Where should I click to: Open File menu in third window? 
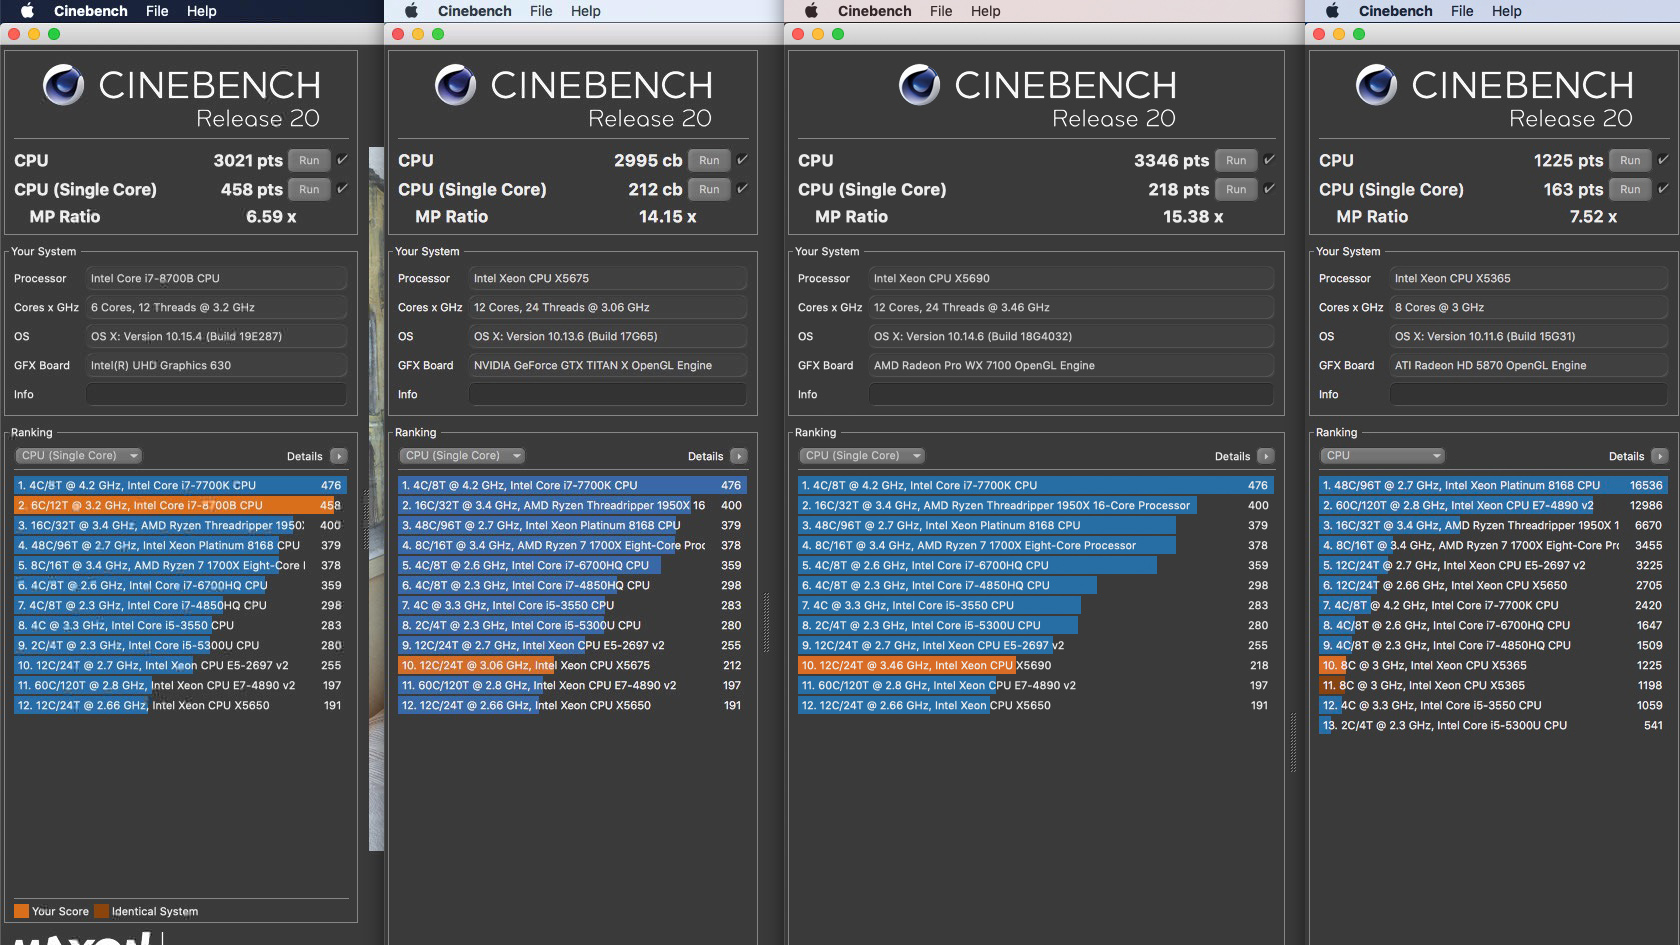(x=941, y=11)
